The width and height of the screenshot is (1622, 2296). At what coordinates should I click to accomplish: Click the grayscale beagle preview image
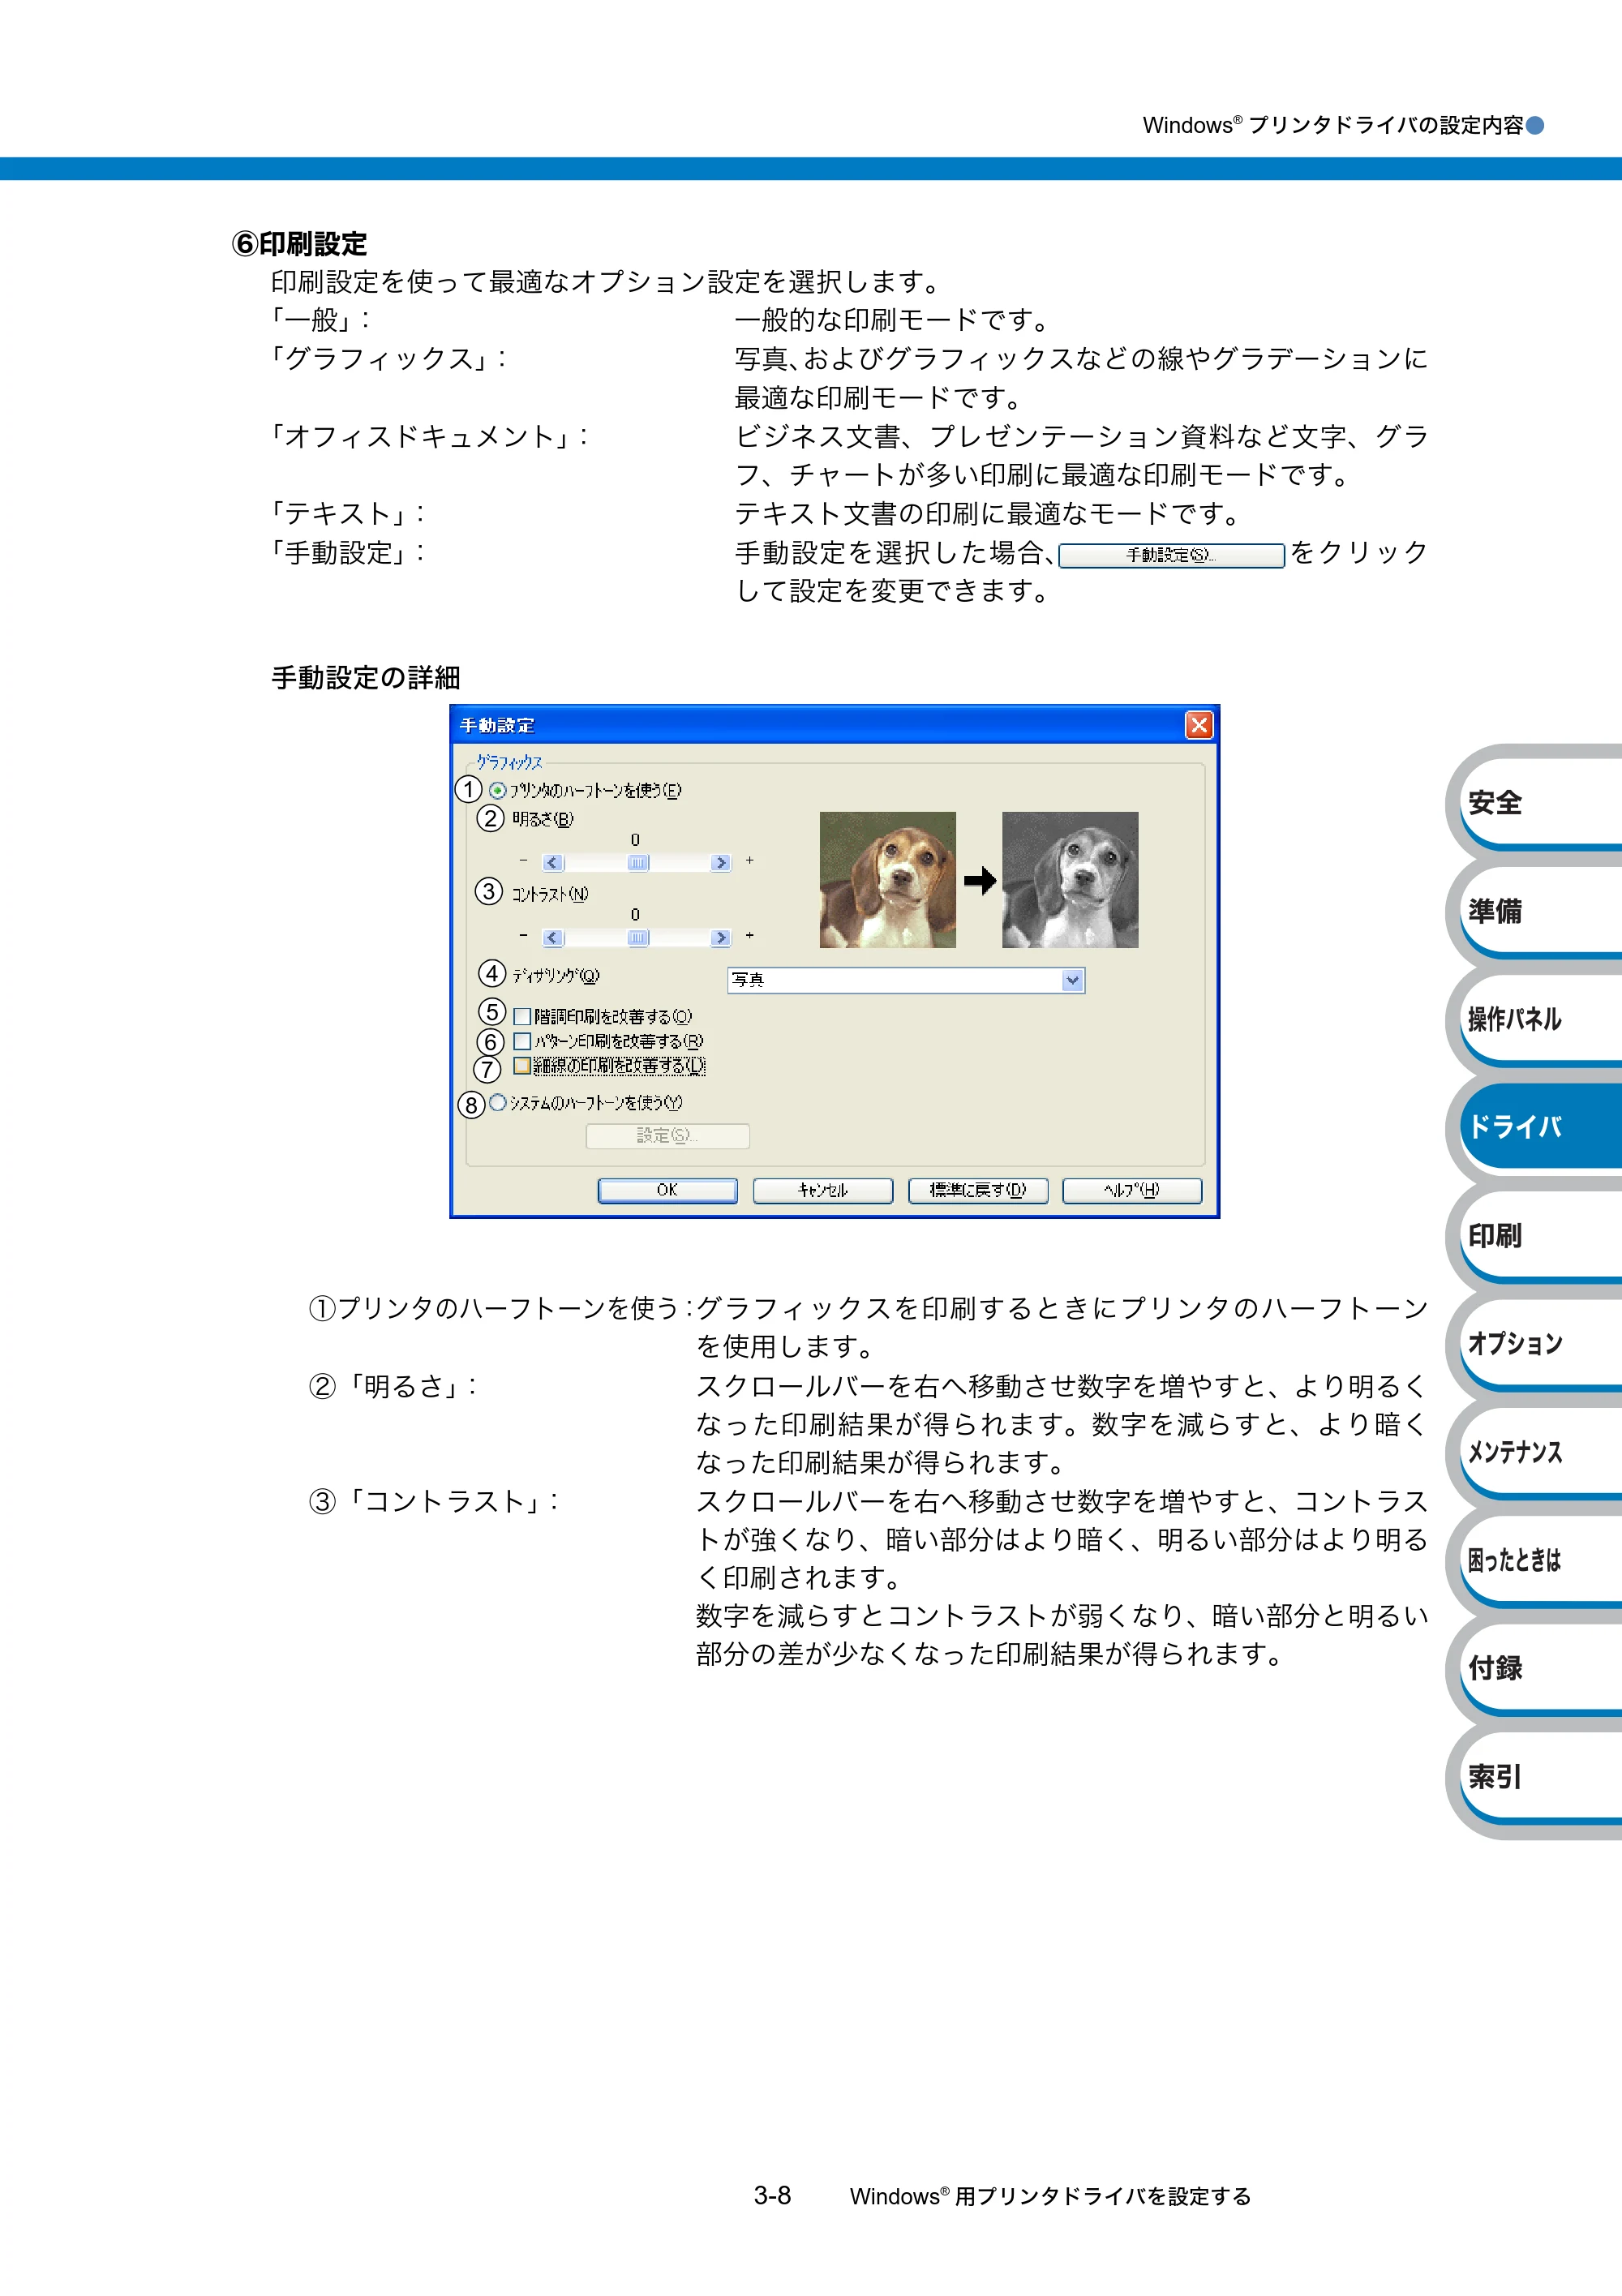click(1070, 880)
